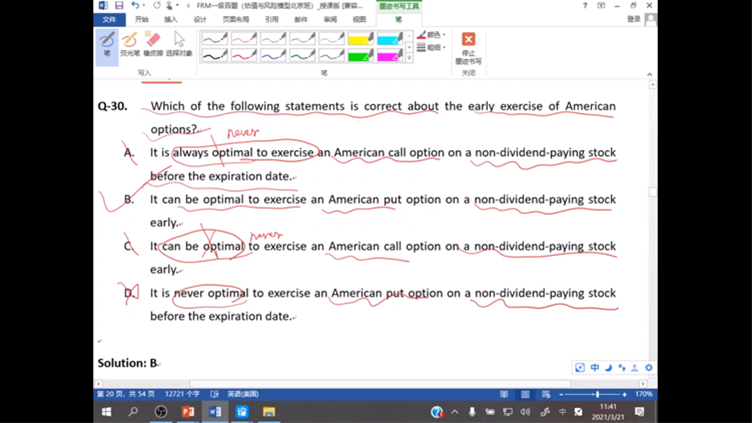The image size is (752, 423).
Task: Switch to Web Layout view
Action: click(x=546, y=394)
